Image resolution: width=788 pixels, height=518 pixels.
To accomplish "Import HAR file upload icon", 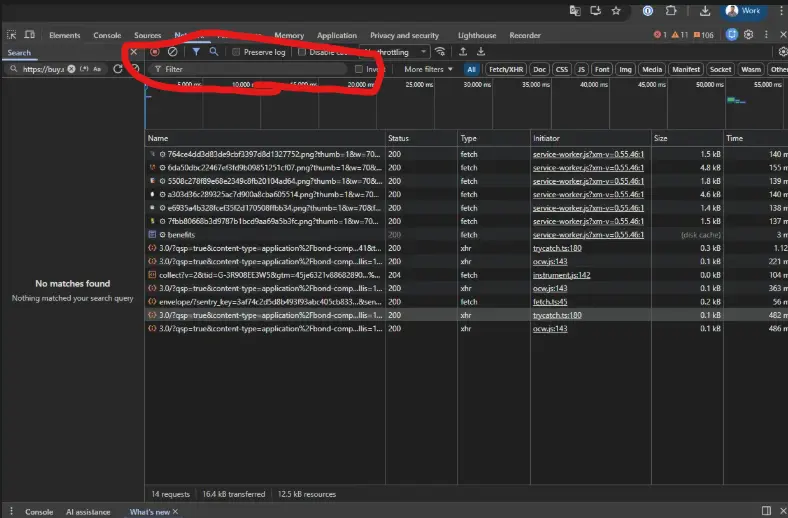I will [463, 52].
